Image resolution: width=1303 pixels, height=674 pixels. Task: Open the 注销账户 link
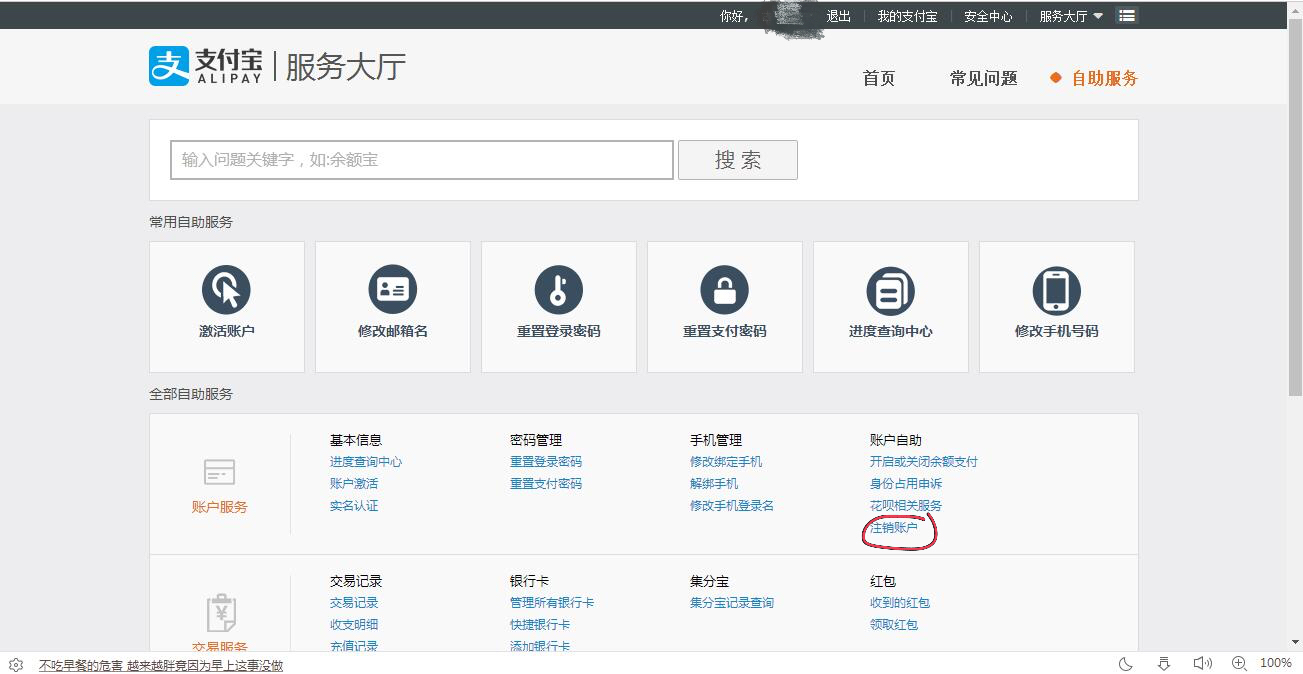point(894,528)
